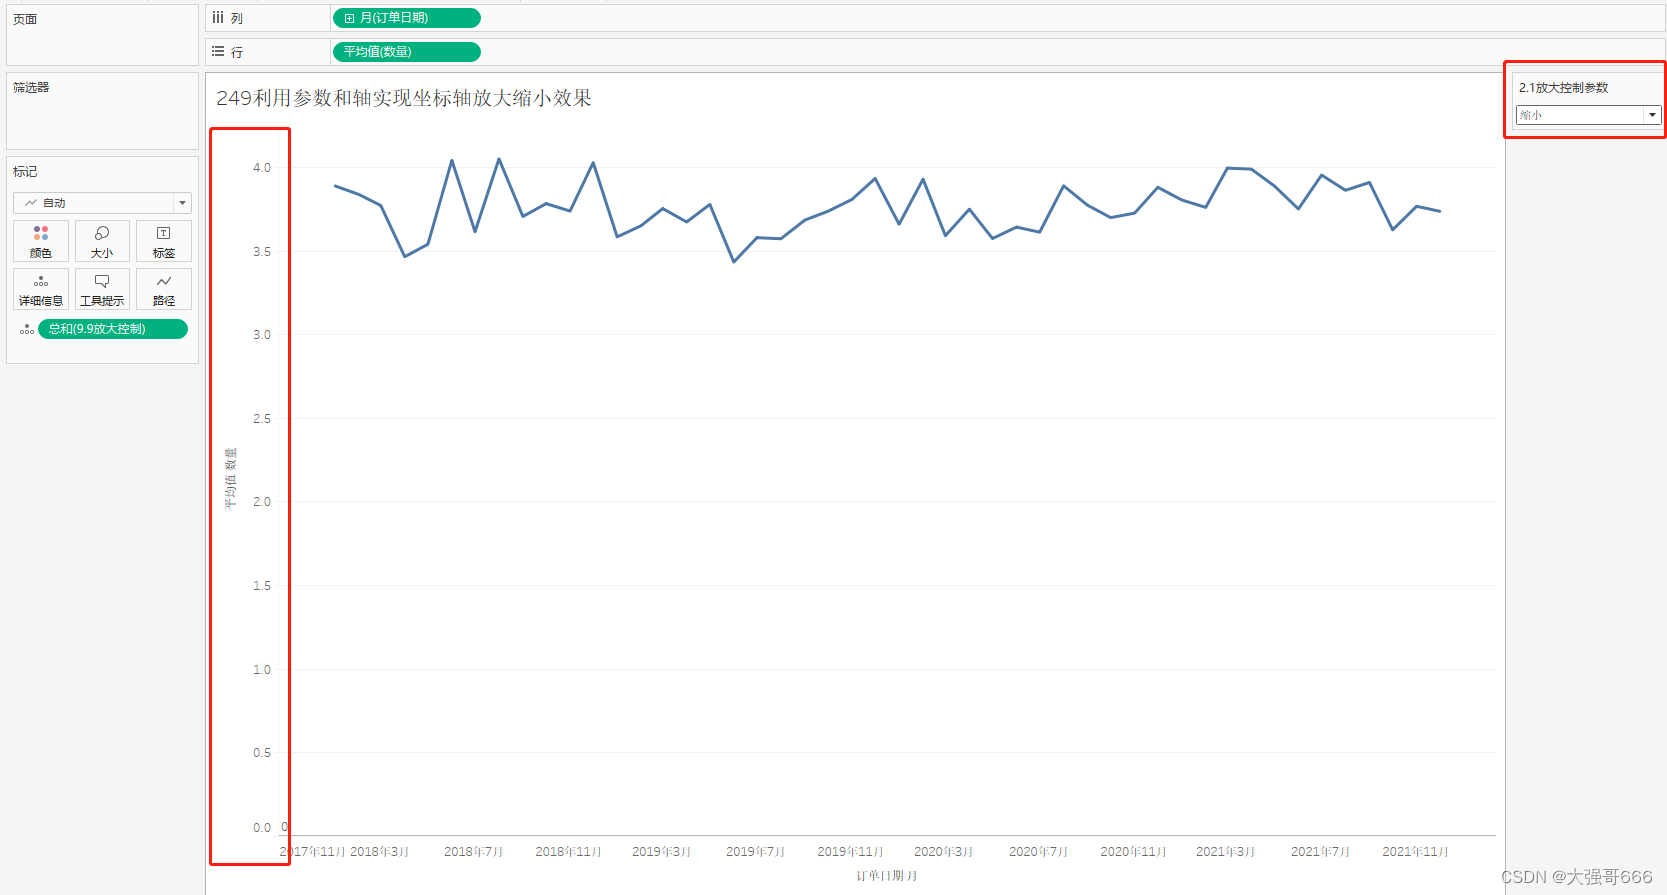Click the x-axis label 2018年7月
The width and height of the screenshot is (1667, 895).
[x=474, y=852]
